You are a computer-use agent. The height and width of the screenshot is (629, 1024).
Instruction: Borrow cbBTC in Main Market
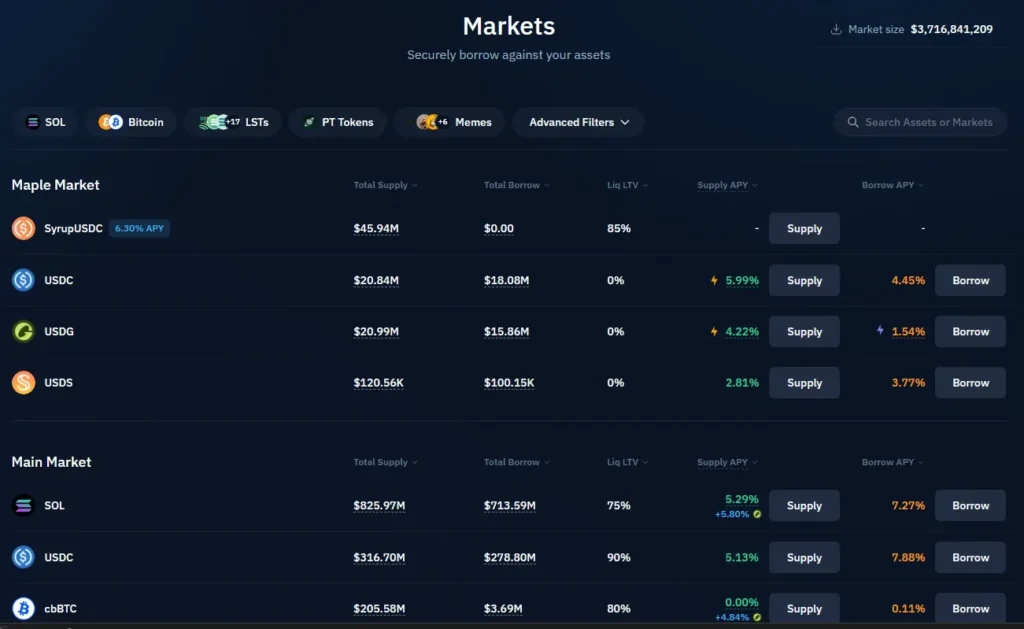(970, 609)
